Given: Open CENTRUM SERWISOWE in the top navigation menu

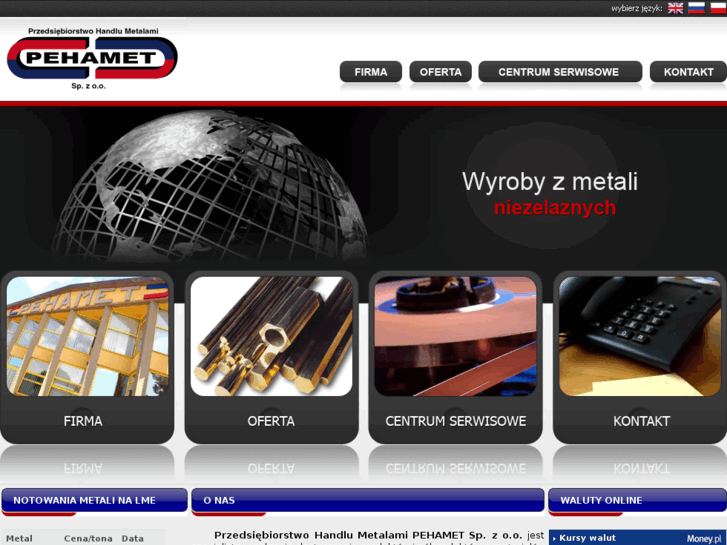Looking at the screenshot, I should [560, 72].
